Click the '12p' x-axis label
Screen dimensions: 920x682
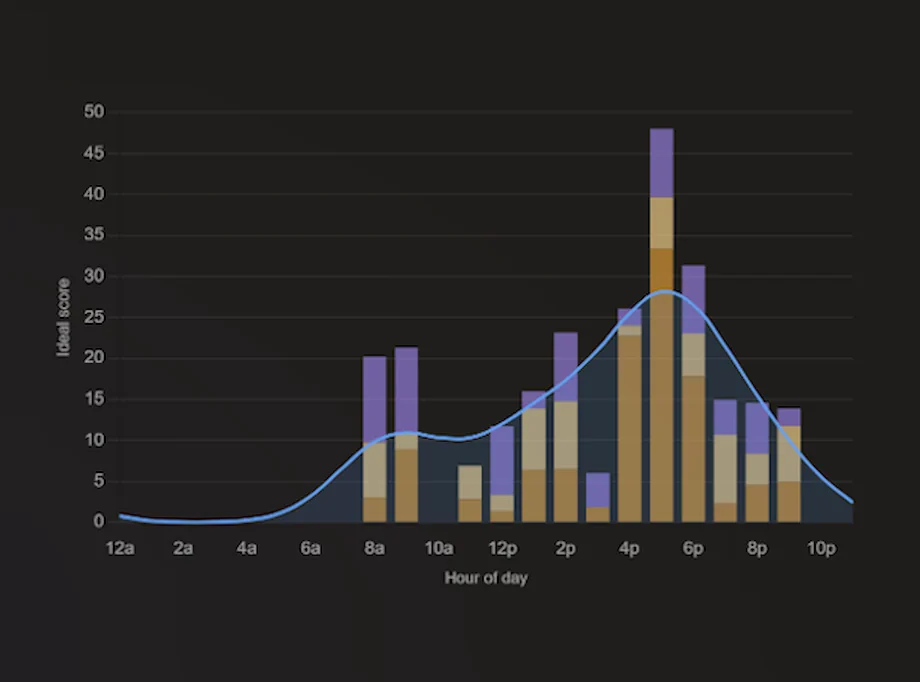click(x=502, y=548)
